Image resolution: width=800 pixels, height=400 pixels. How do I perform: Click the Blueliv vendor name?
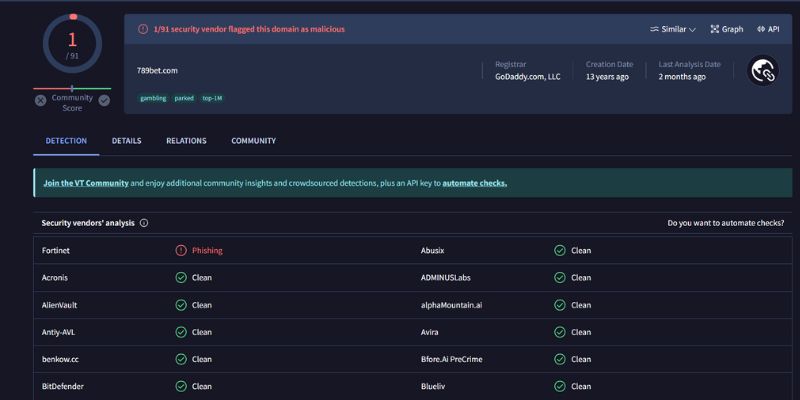click(x=433, y=386)
